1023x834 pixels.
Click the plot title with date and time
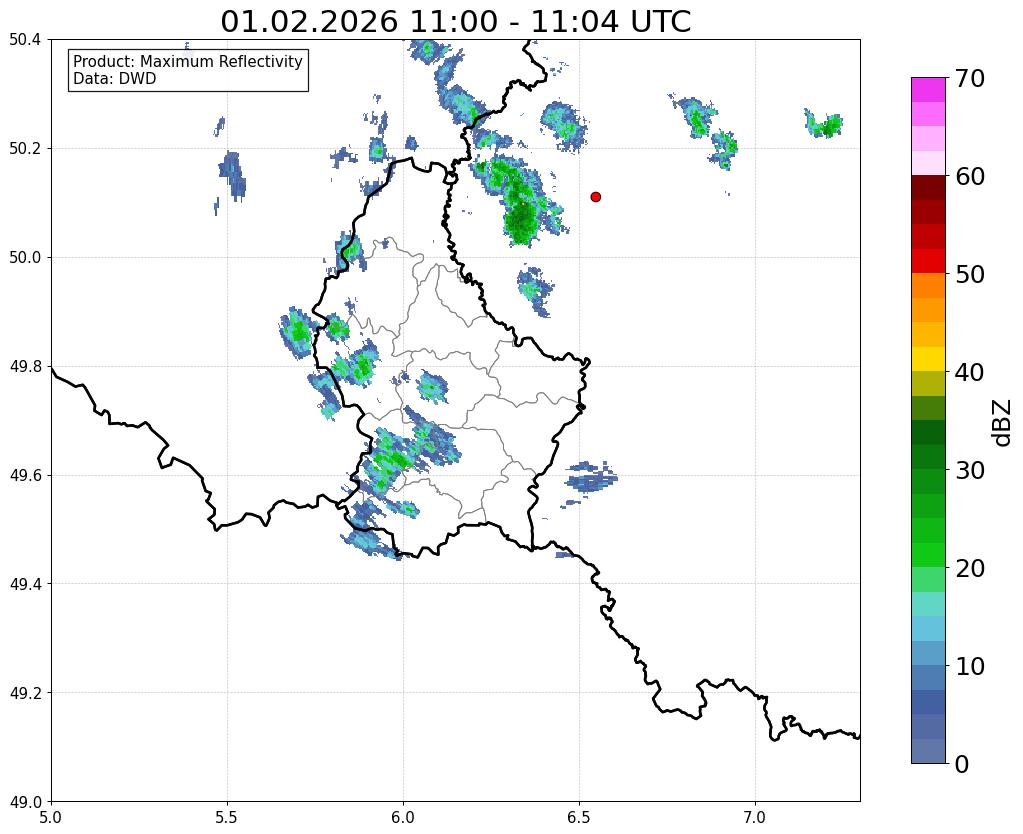tap(455, 22)
